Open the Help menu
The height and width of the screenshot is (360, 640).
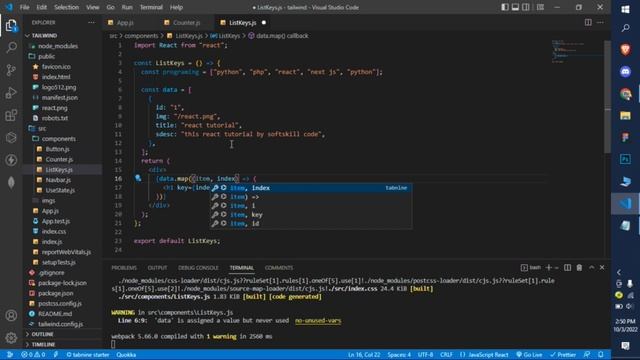176,7
